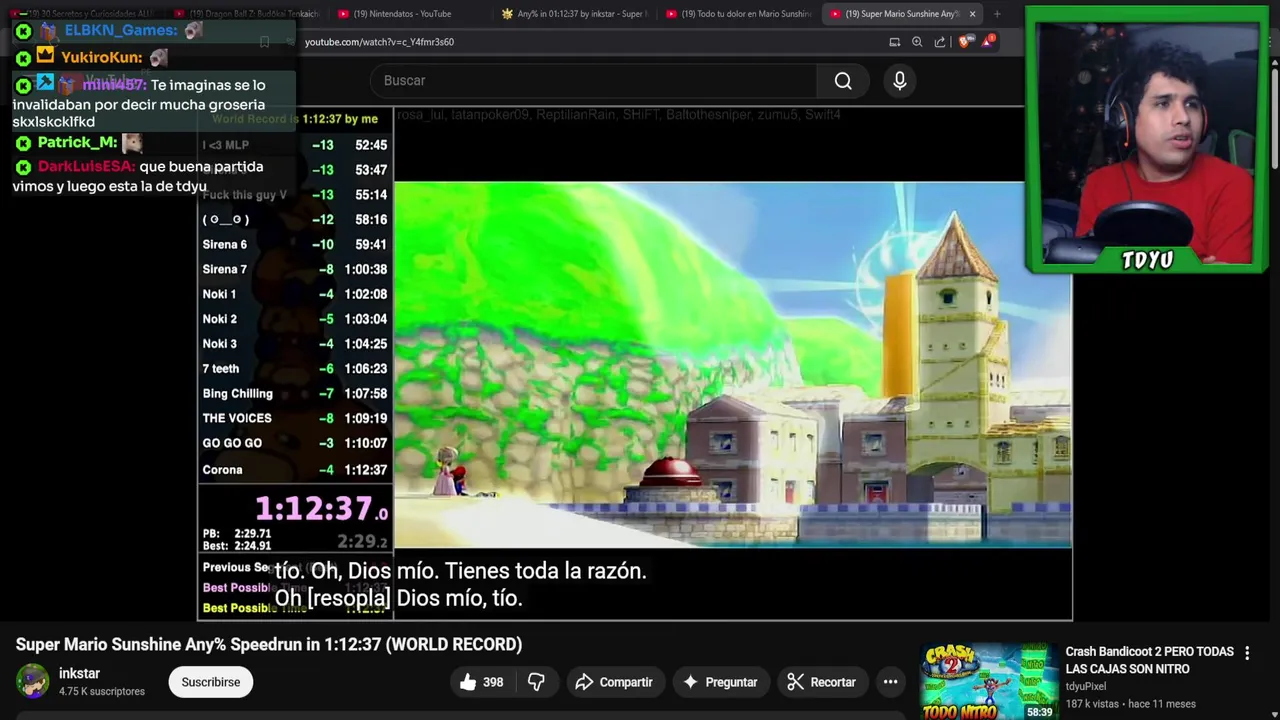Open the Recortar clip tool

click(x=821, y=682)
